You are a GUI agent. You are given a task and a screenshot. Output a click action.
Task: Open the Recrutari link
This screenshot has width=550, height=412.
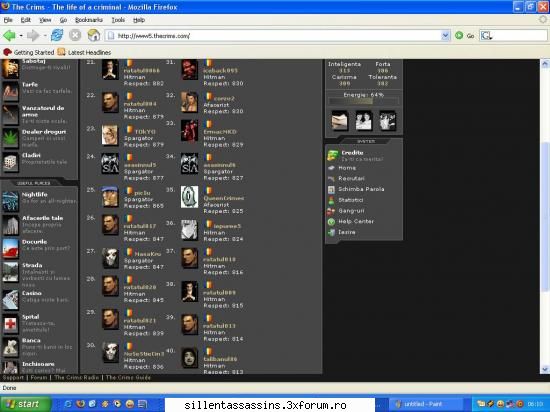point(351,178)
